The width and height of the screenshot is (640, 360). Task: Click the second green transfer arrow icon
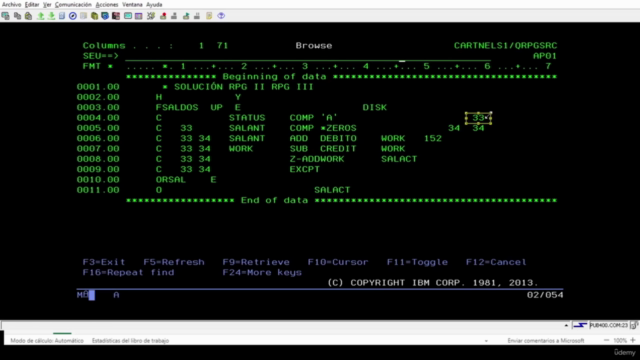(51, 16)
